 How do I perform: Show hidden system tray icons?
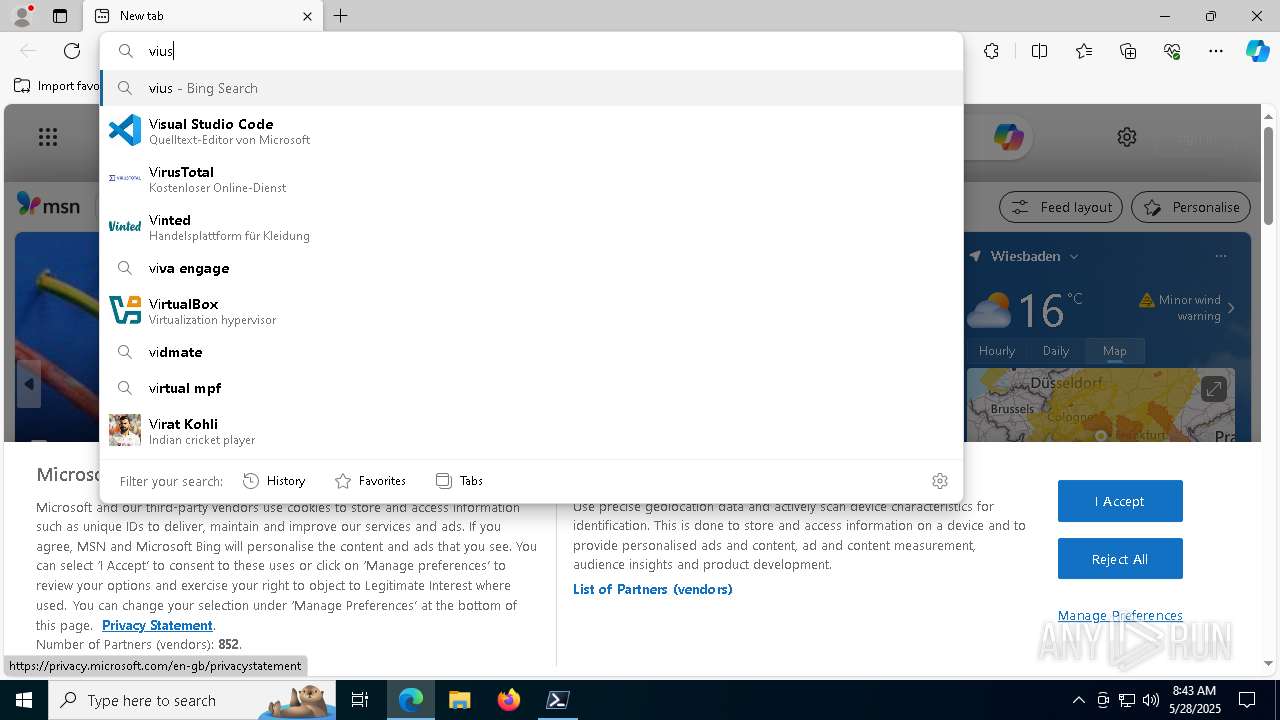(1078, 700)
